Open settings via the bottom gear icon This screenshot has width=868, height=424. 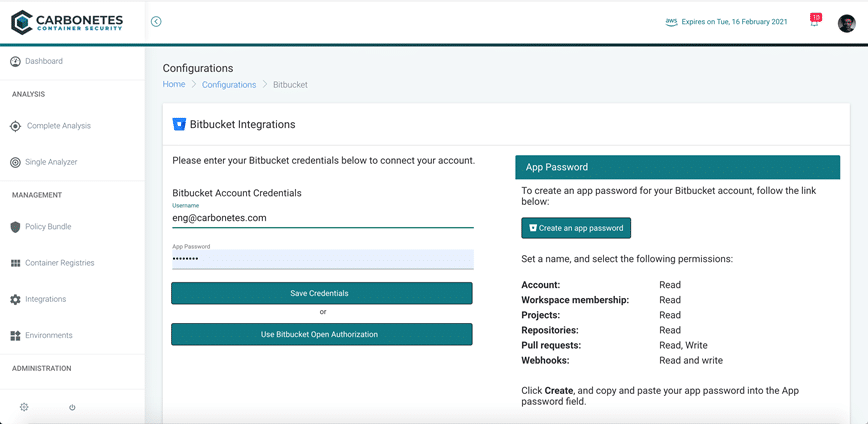pos(24,407)
